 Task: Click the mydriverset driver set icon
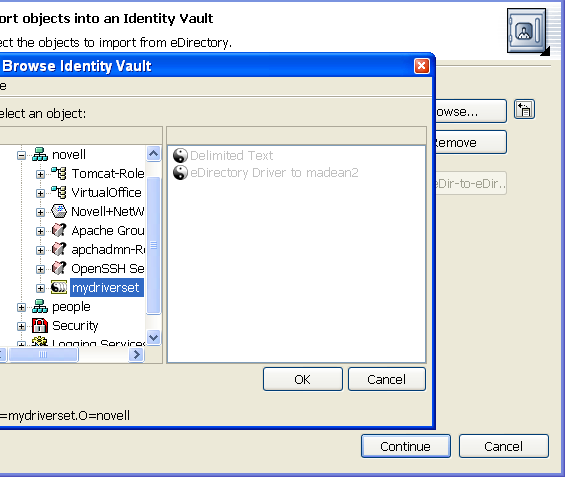(x=59, y=287)
